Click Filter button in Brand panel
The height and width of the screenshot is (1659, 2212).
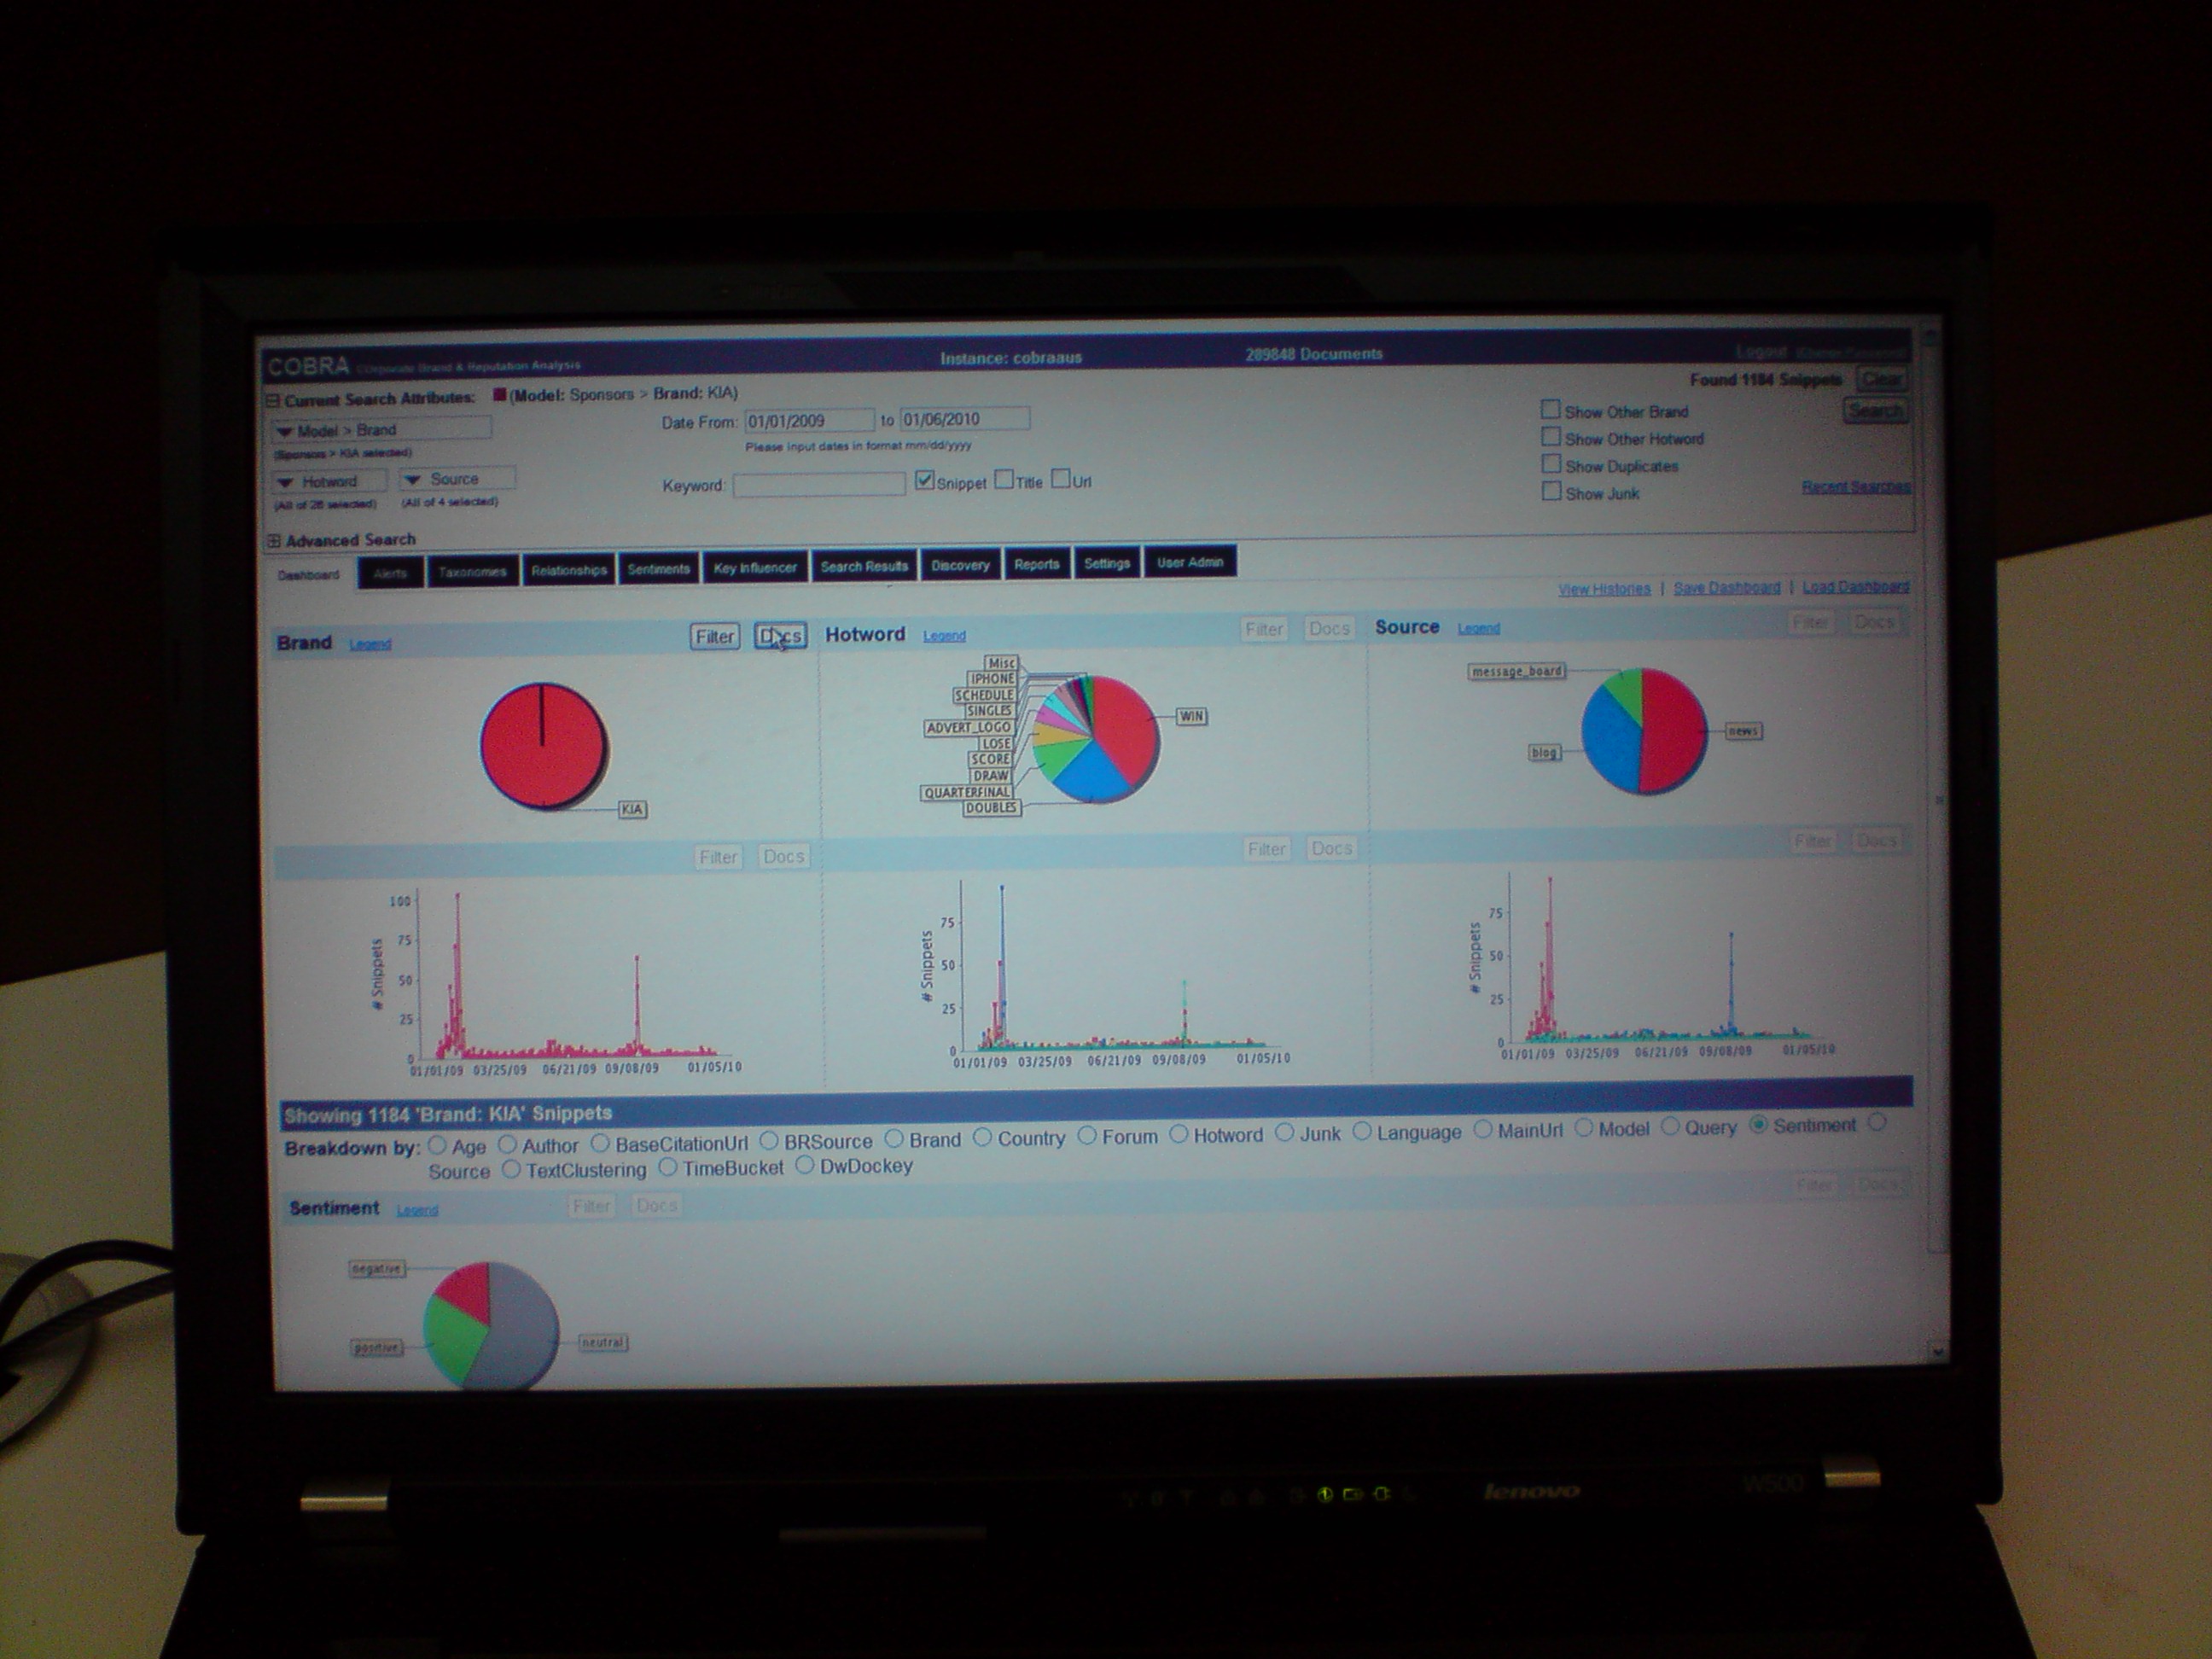(714, 637)
